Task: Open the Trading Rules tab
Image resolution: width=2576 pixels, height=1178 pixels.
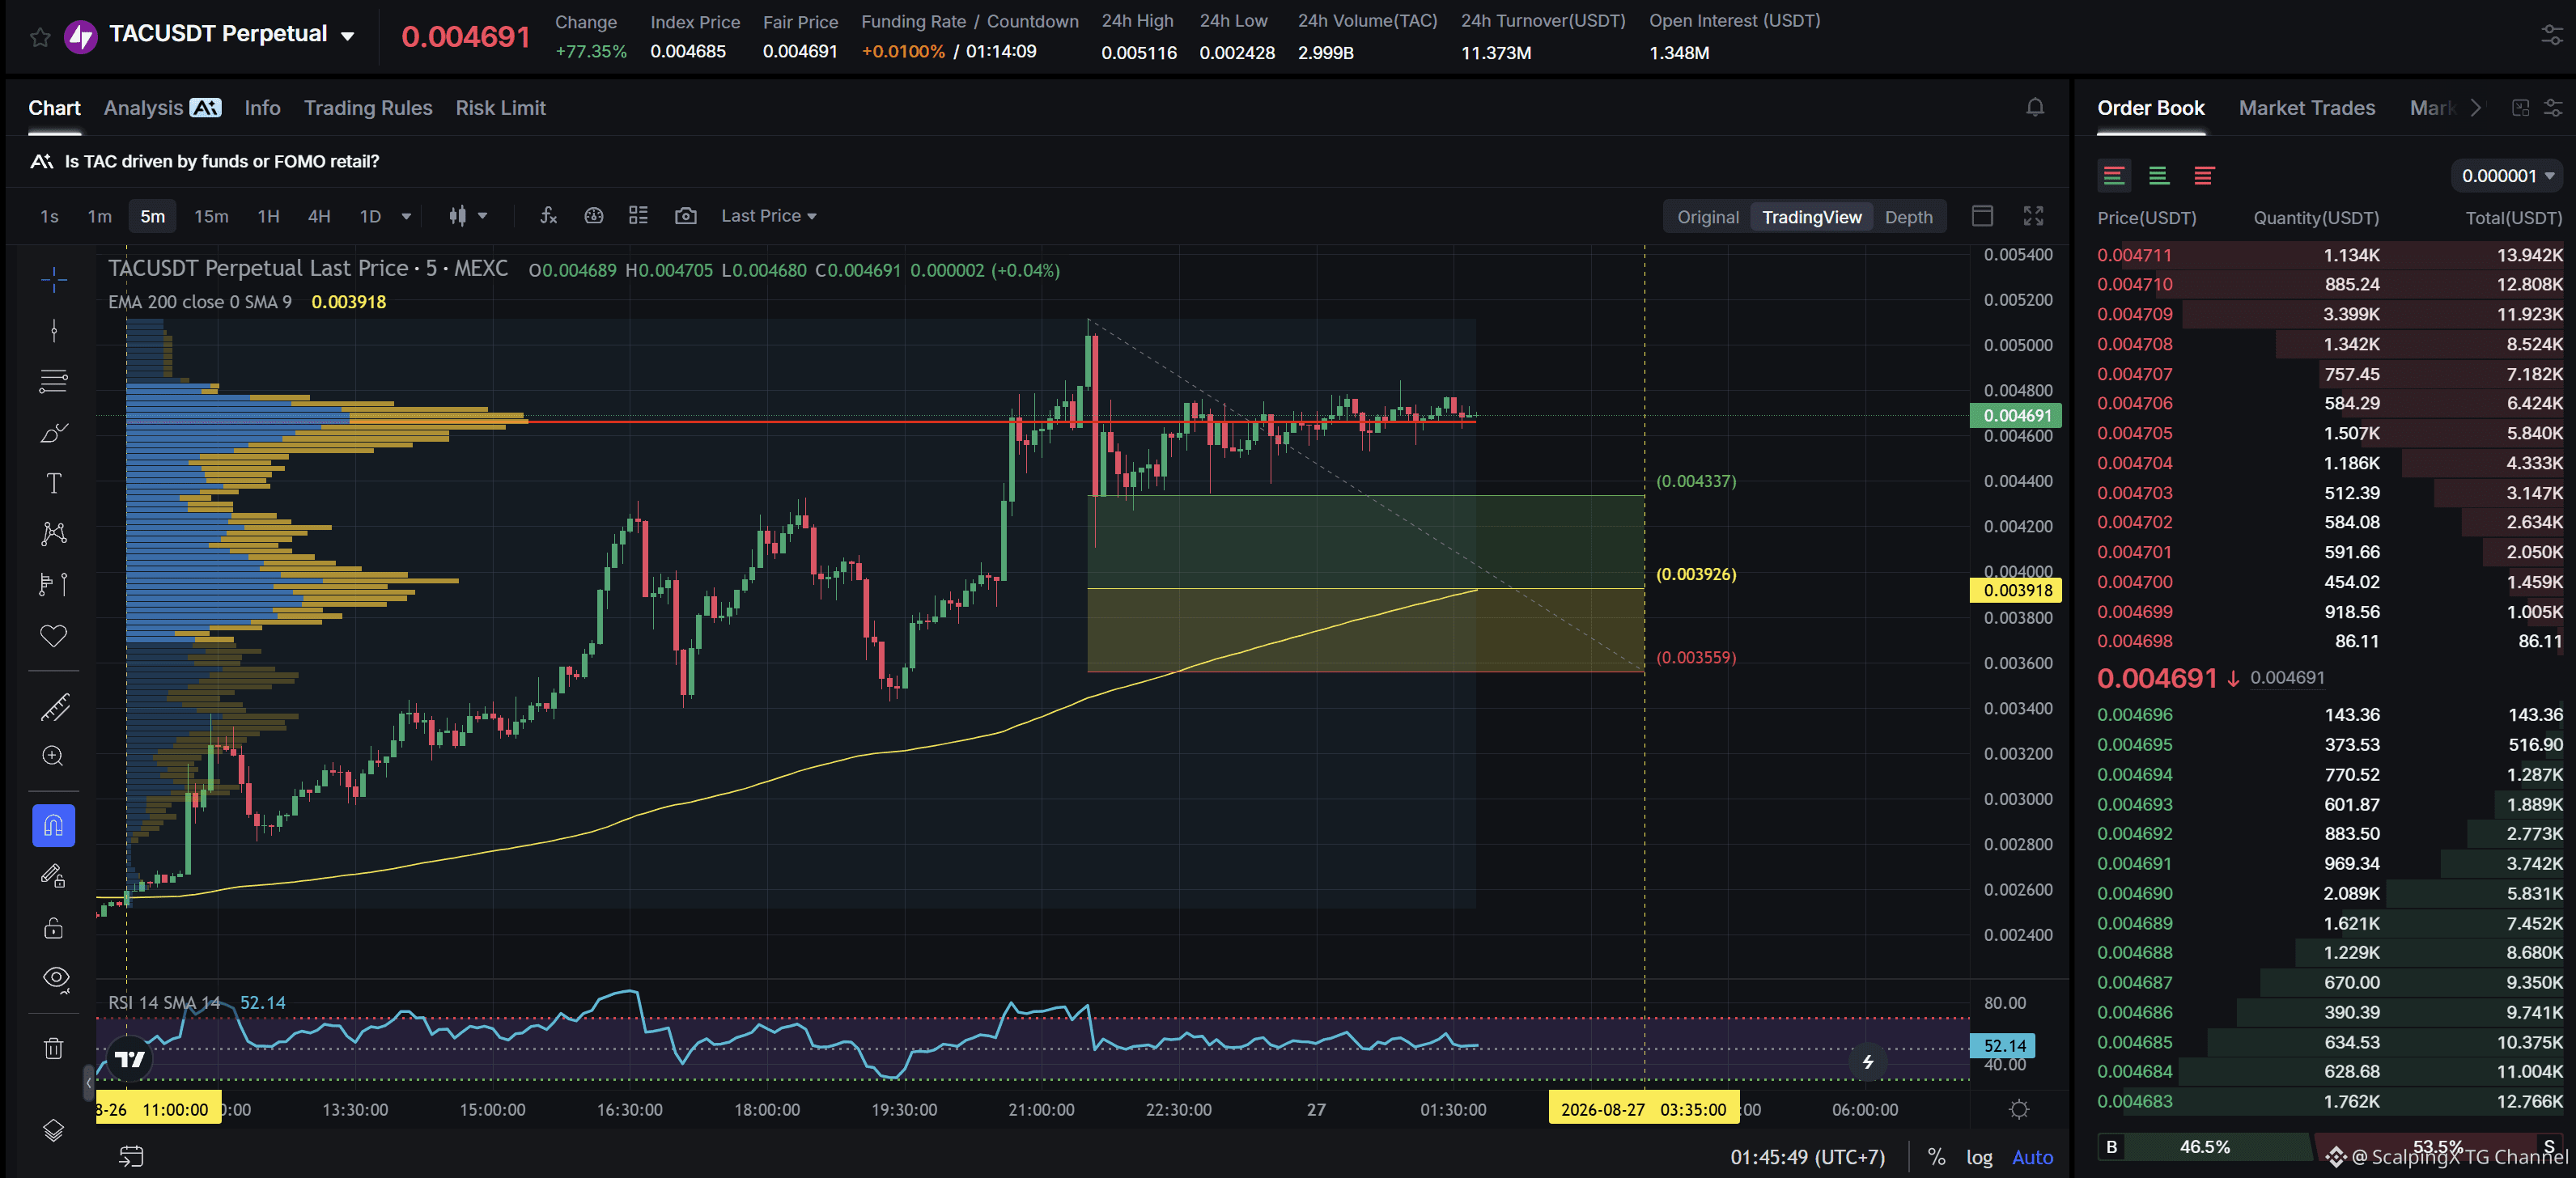Action: coord(368,107)
